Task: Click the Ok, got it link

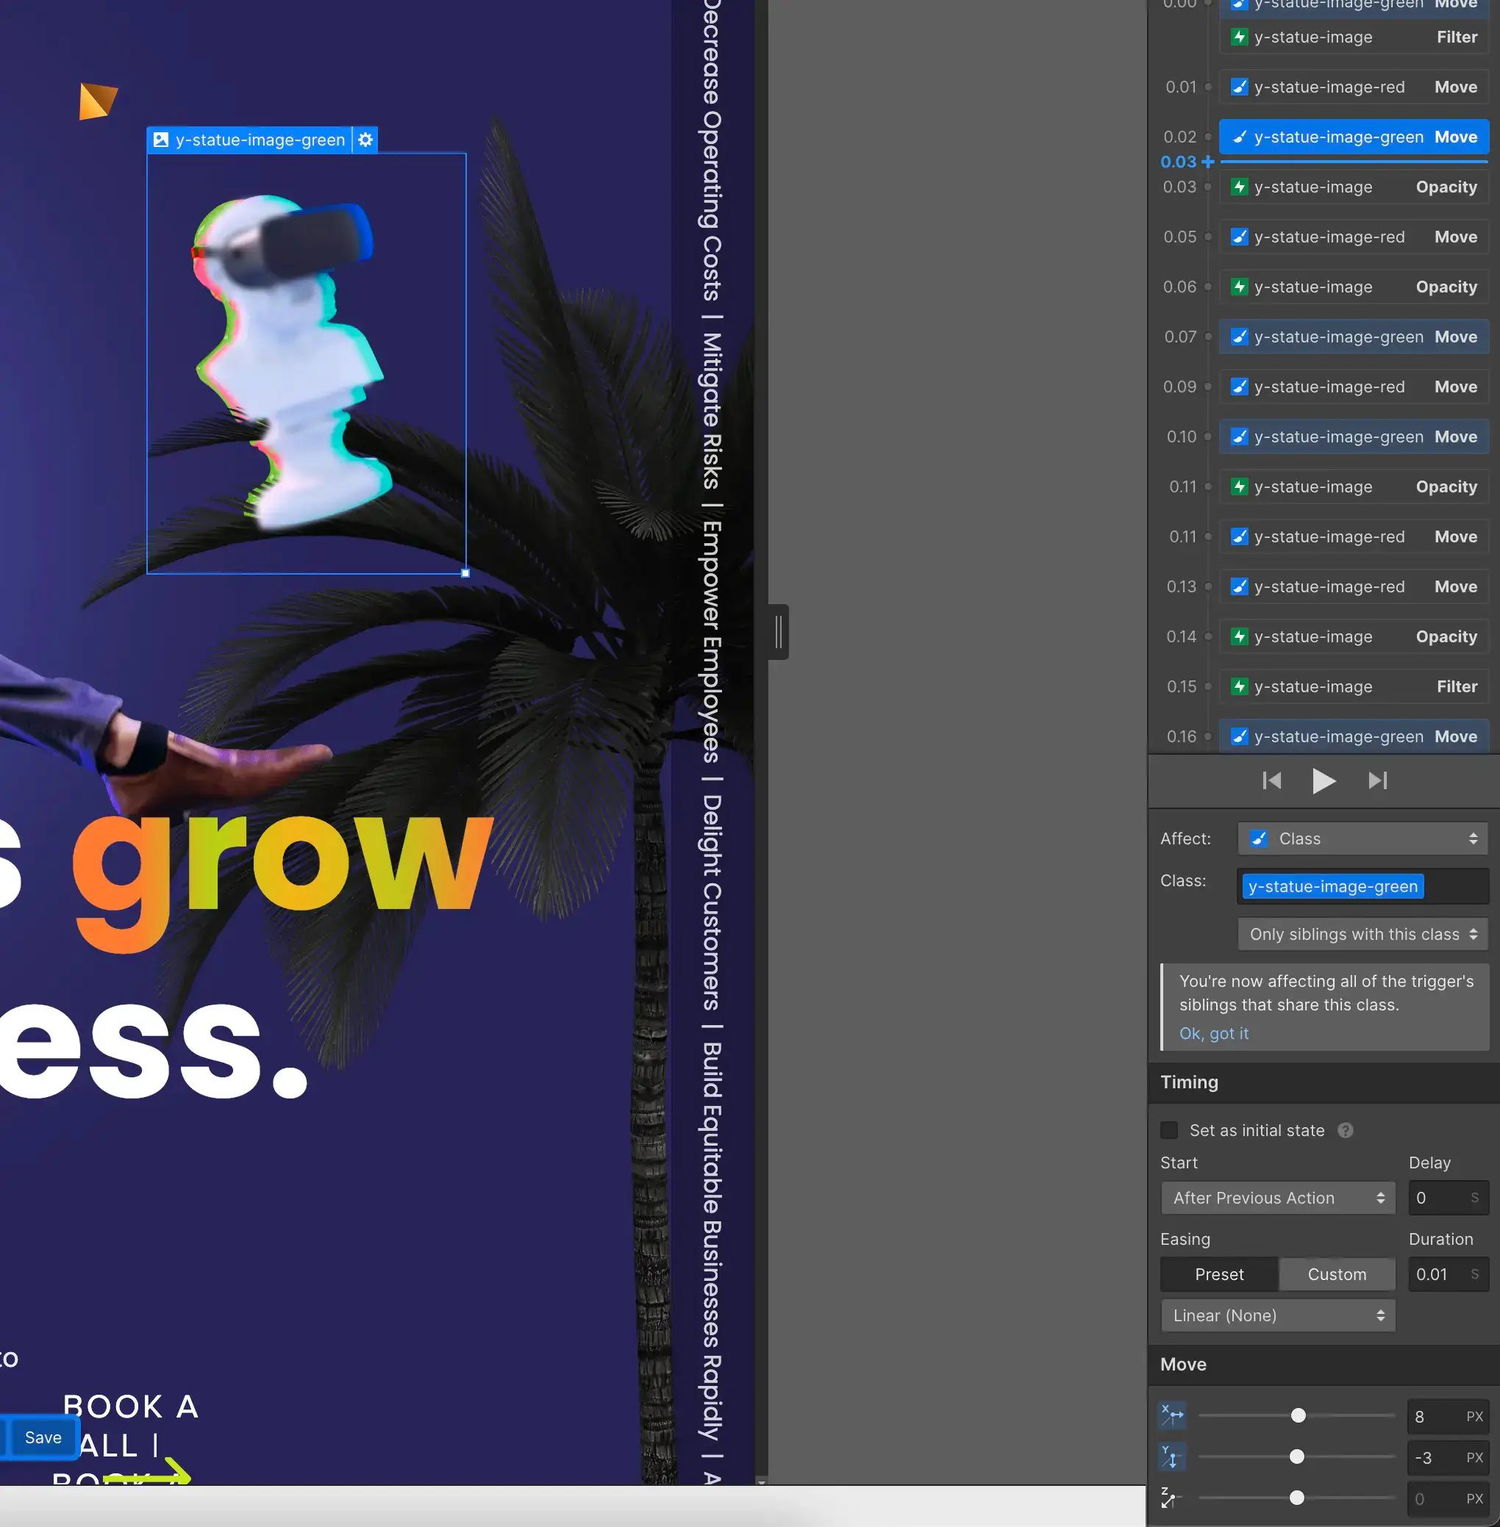Action: [1213, 1033]
